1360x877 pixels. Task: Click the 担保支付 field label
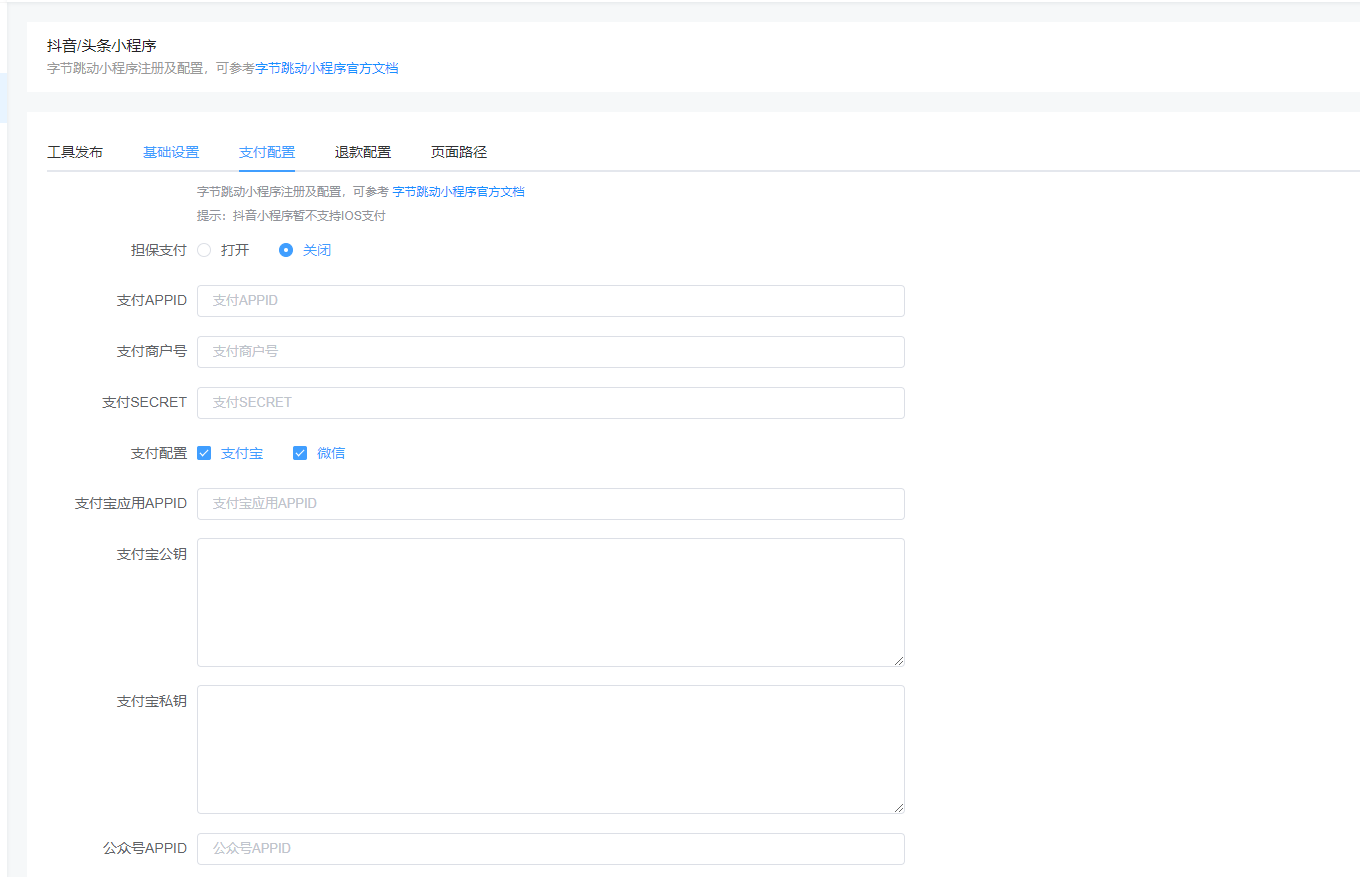click(159, 250)
